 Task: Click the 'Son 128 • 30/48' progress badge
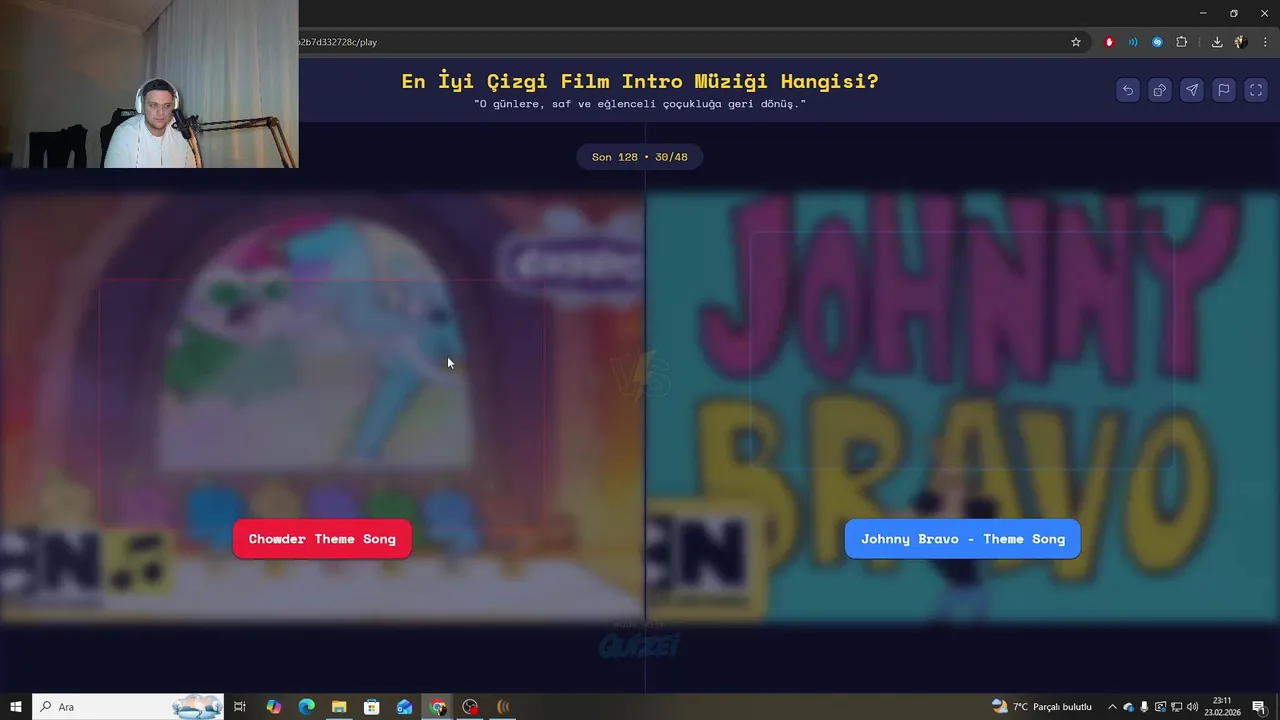640,157
